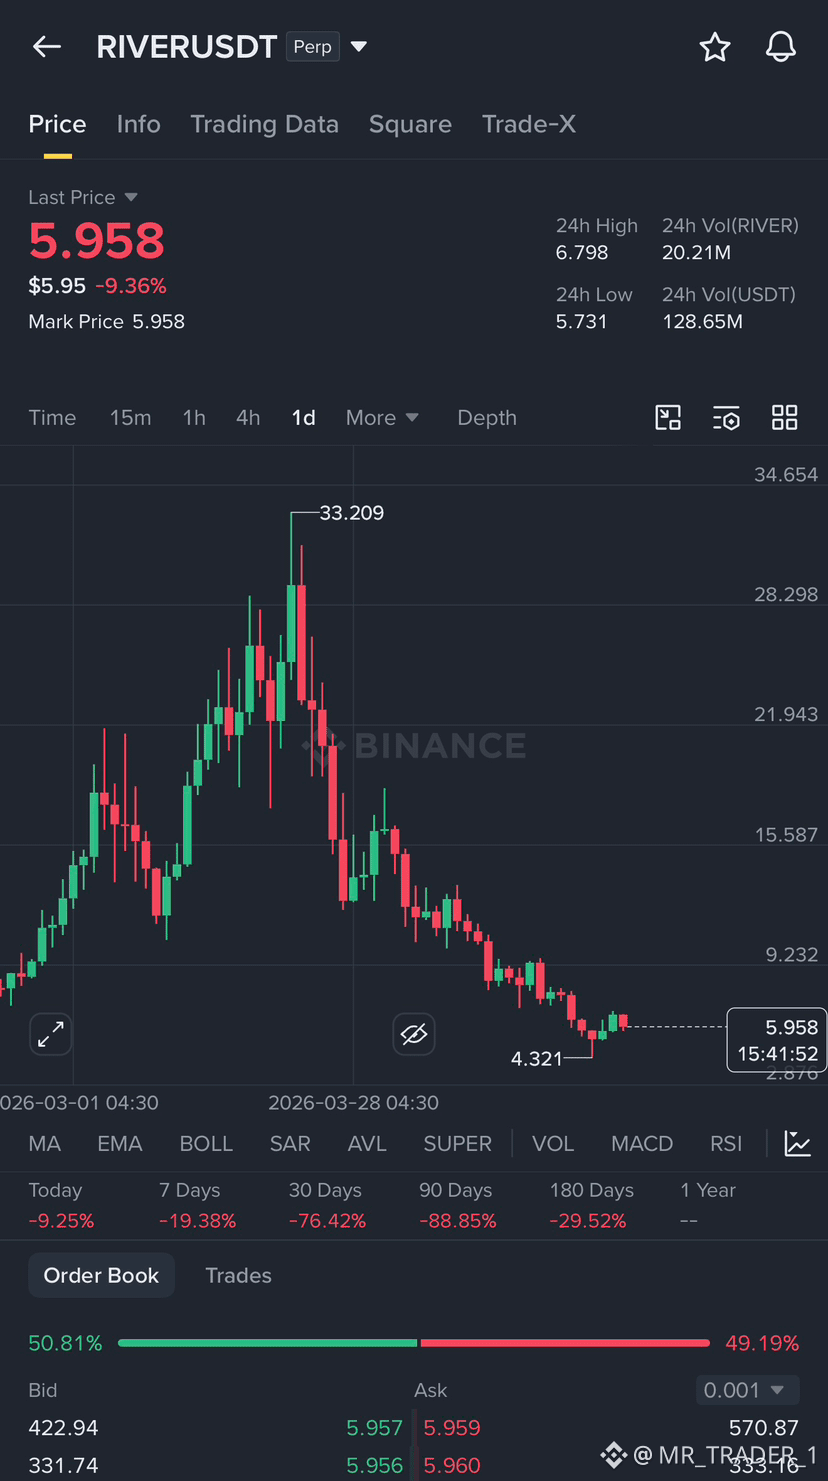Screen dimensions: 828x1481
Task: Tap ask price 5.959
Action: click(452, 1428)
